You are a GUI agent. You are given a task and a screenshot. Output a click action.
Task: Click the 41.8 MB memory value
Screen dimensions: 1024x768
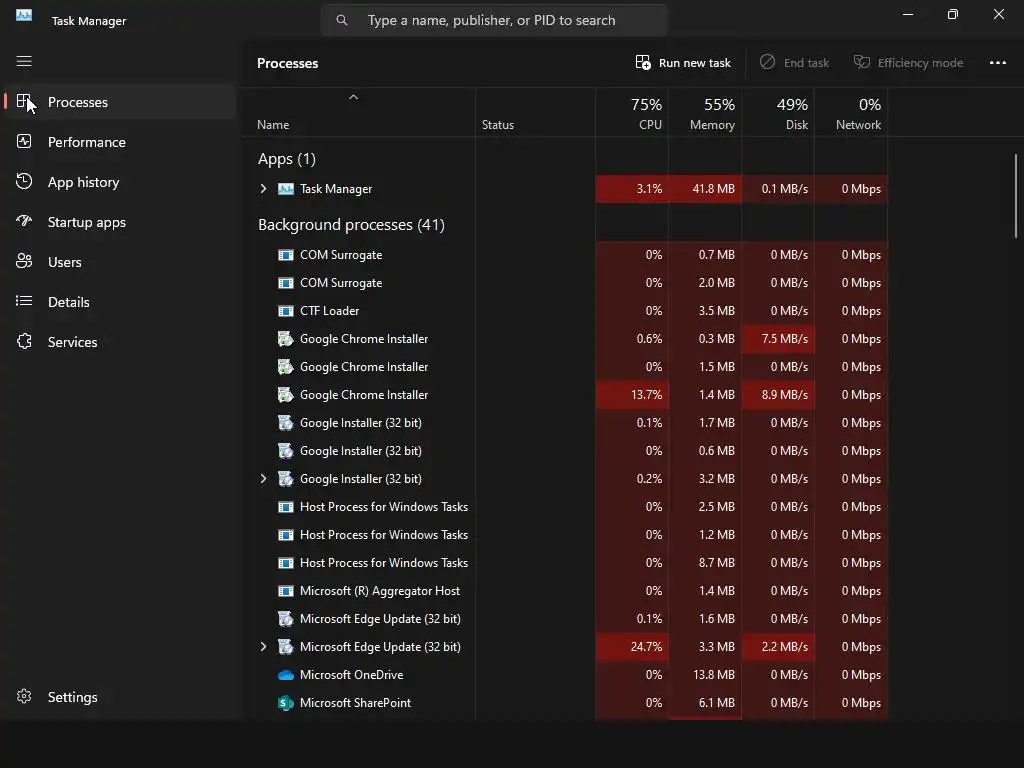pyautogui.click(x=713, y=189)
